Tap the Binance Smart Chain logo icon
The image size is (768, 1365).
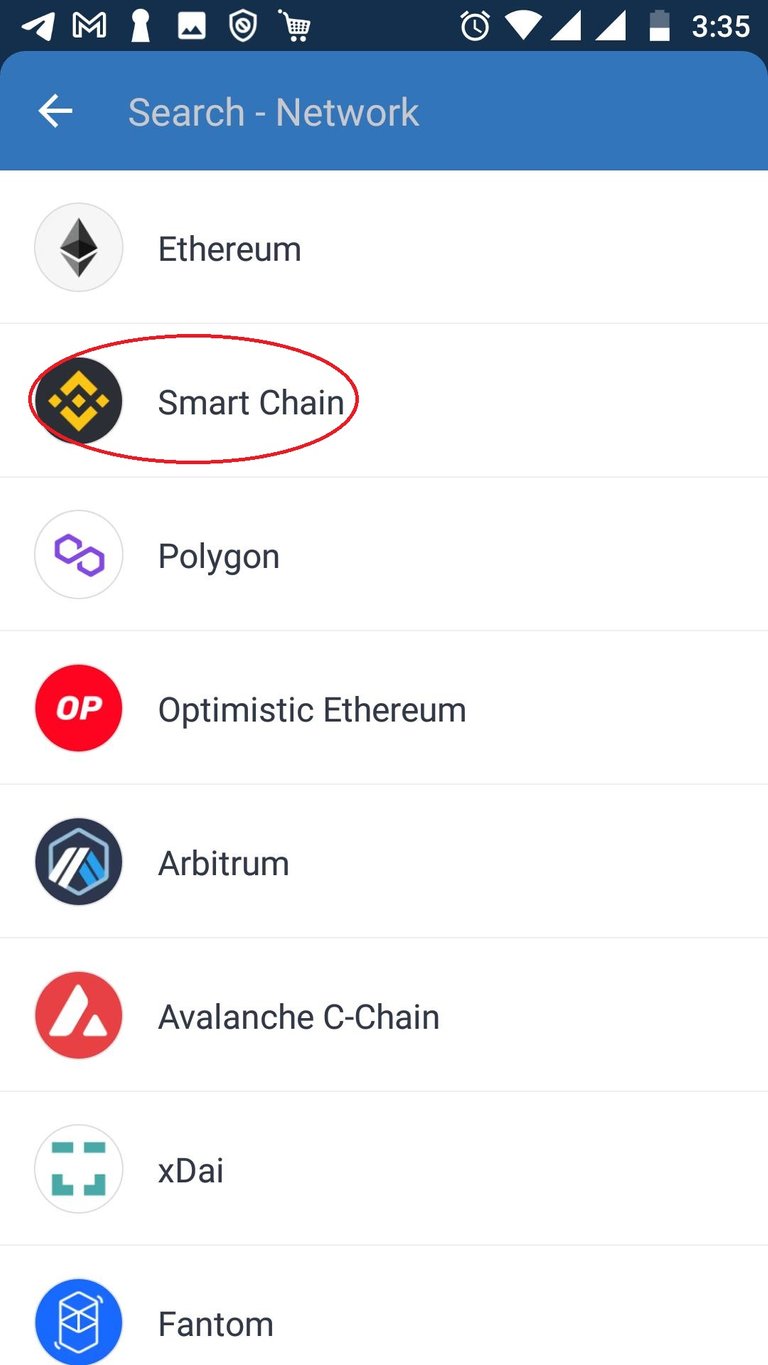pyautogui.click(x=78, y=401)
